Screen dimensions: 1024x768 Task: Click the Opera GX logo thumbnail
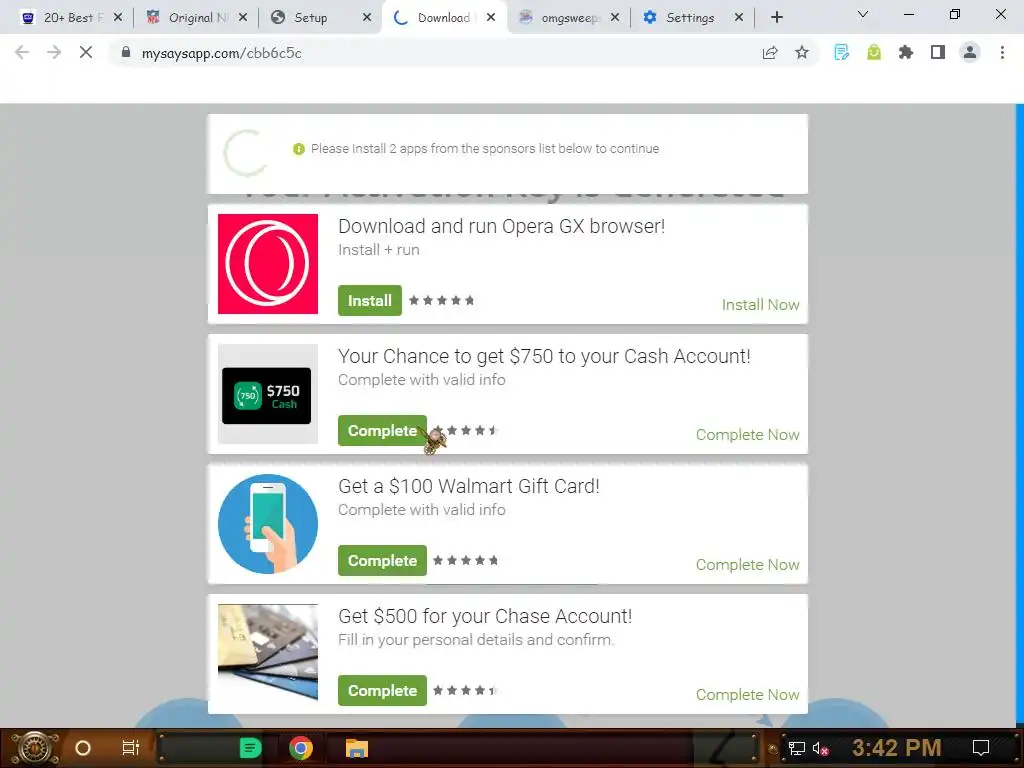(268, 264)
